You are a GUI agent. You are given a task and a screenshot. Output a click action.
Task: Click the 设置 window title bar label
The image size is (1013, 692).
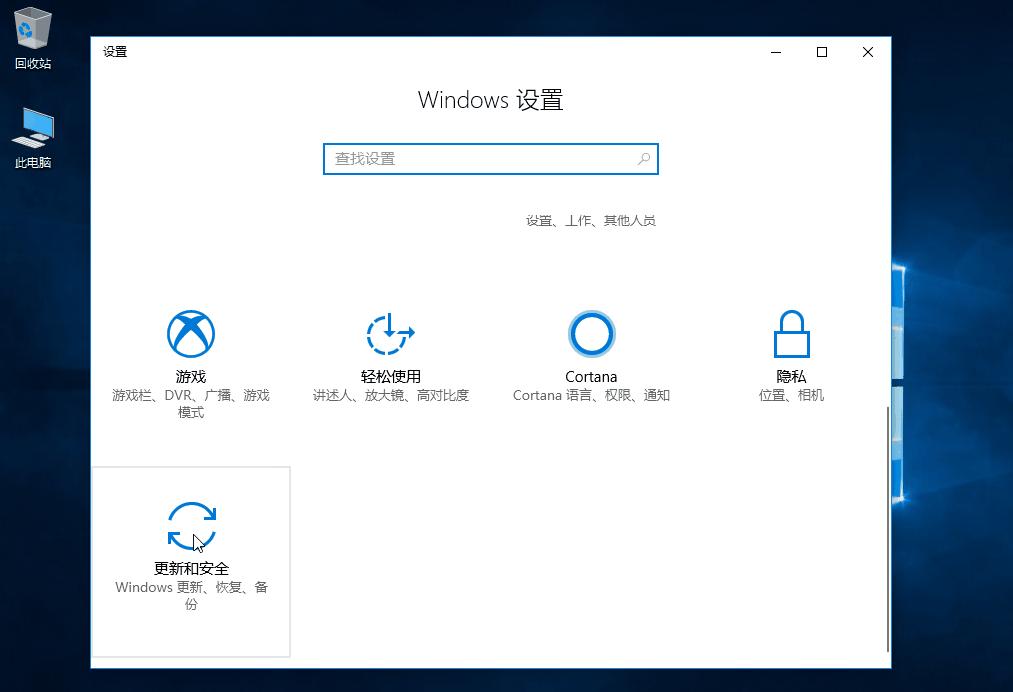coord(116,51)
